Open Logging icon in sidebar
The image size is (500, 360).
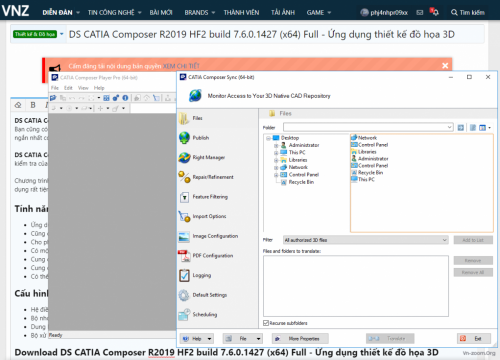pos(184,276)
